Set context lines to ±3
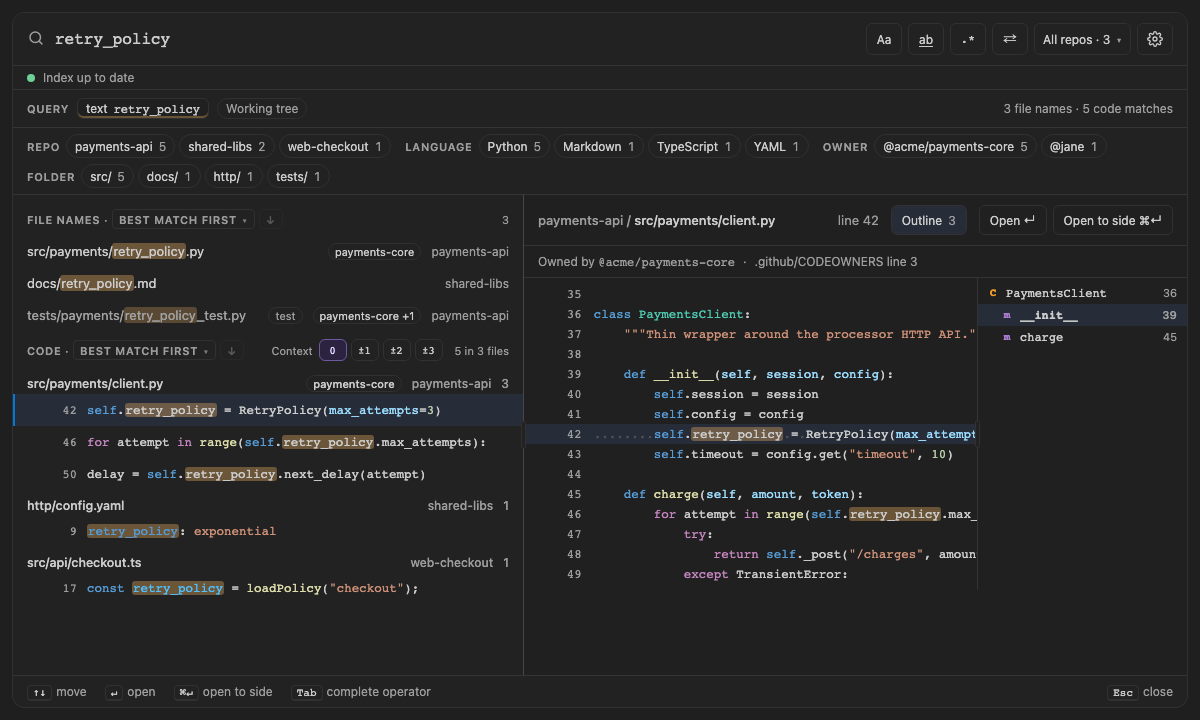Viewport: 1200px width, 720px height. coord(429,351)
